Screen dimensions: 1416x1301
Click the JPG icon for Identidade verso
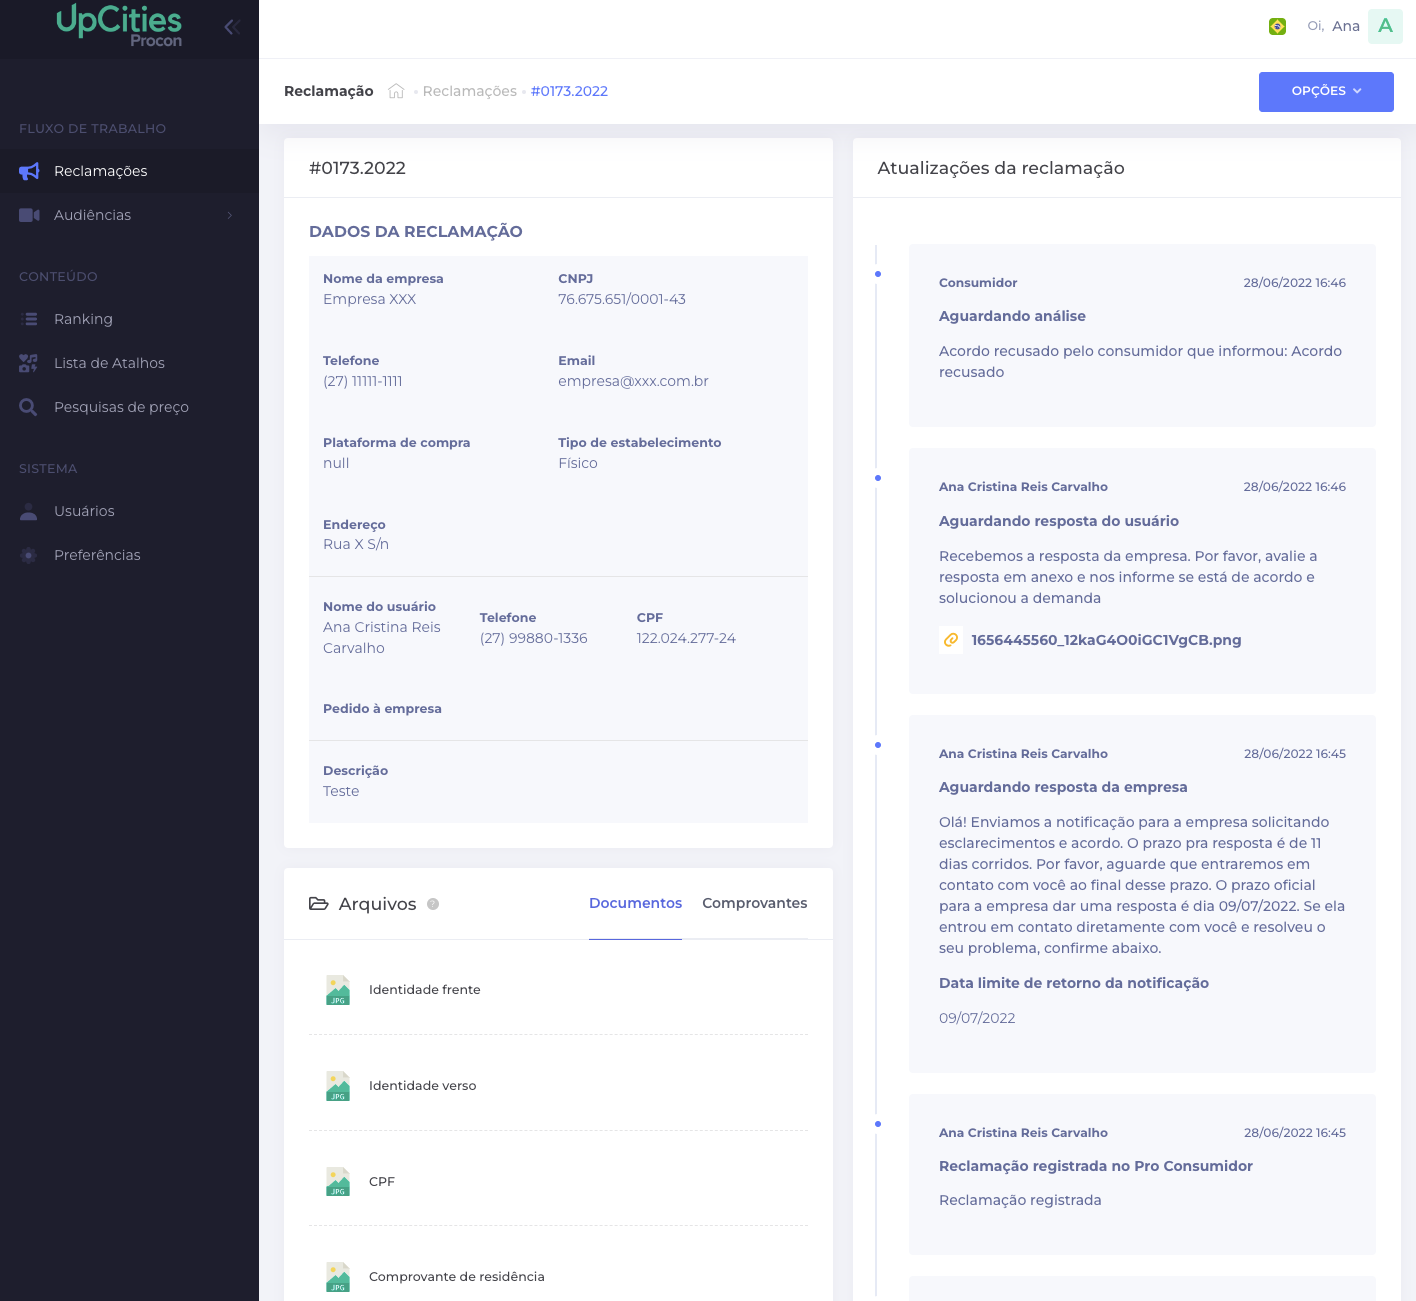point(338,1086)
